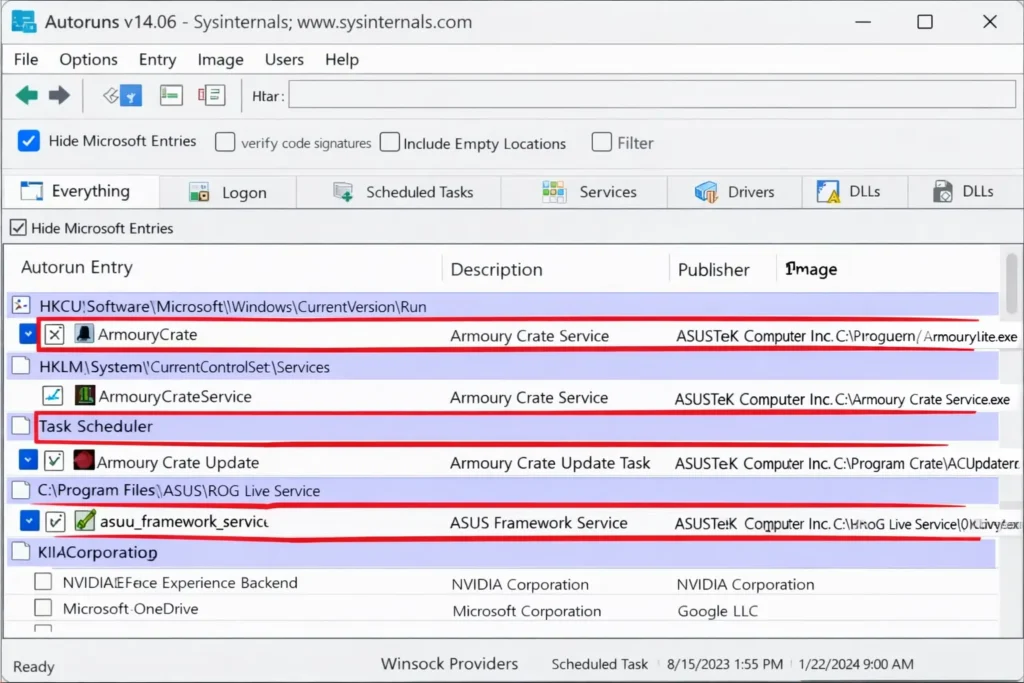This screenshot has width=1024, height=683.
Task: Click the gray forward arrow in toolbar
Action: tap(60, 96)
